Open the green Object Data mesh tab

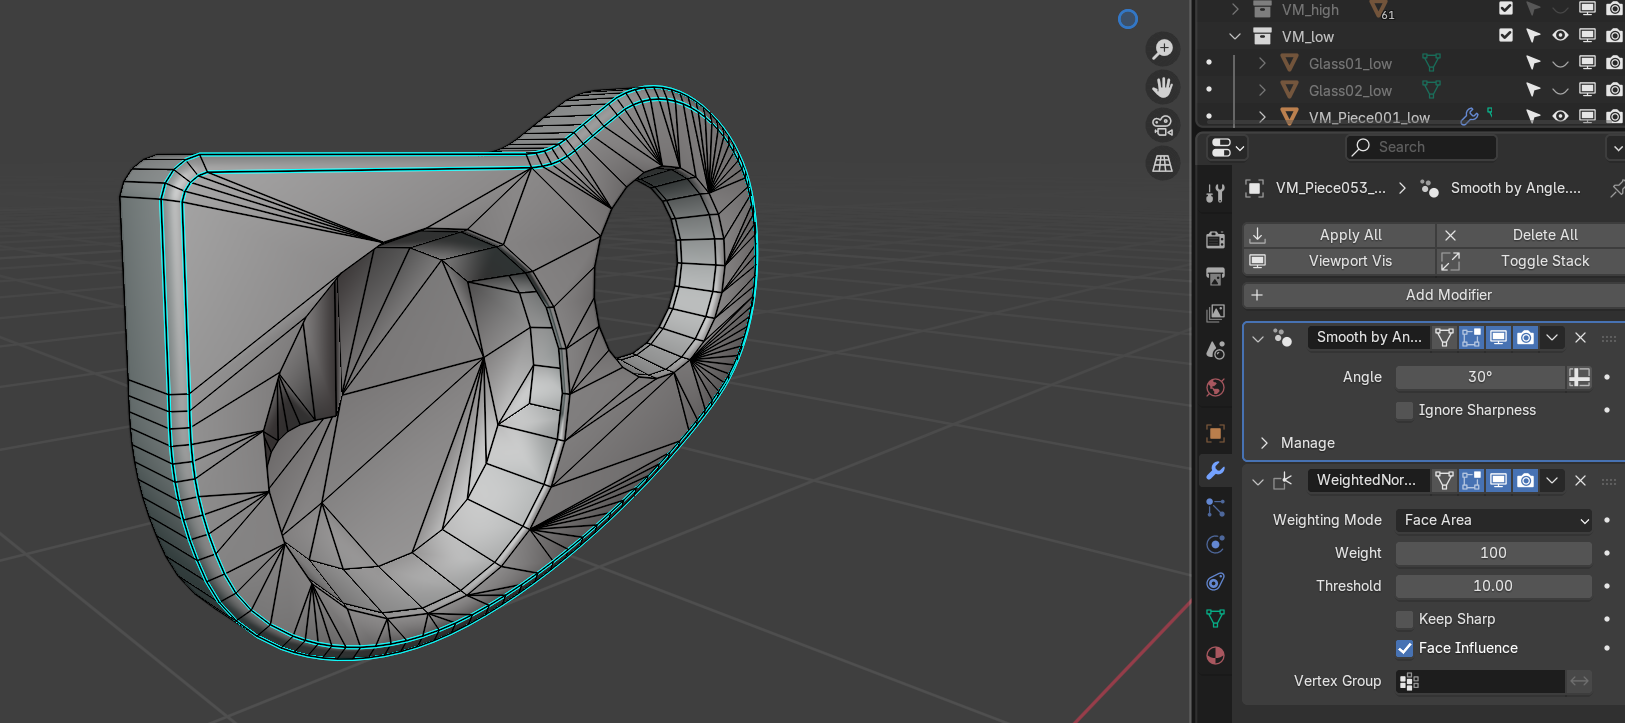1216,619
